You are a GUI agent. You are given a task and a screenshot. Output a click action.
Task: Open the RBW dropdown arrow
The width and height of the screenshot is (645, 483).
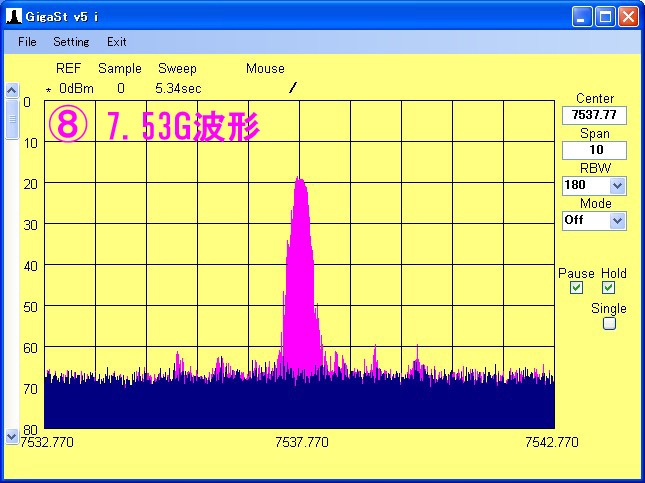617,186
